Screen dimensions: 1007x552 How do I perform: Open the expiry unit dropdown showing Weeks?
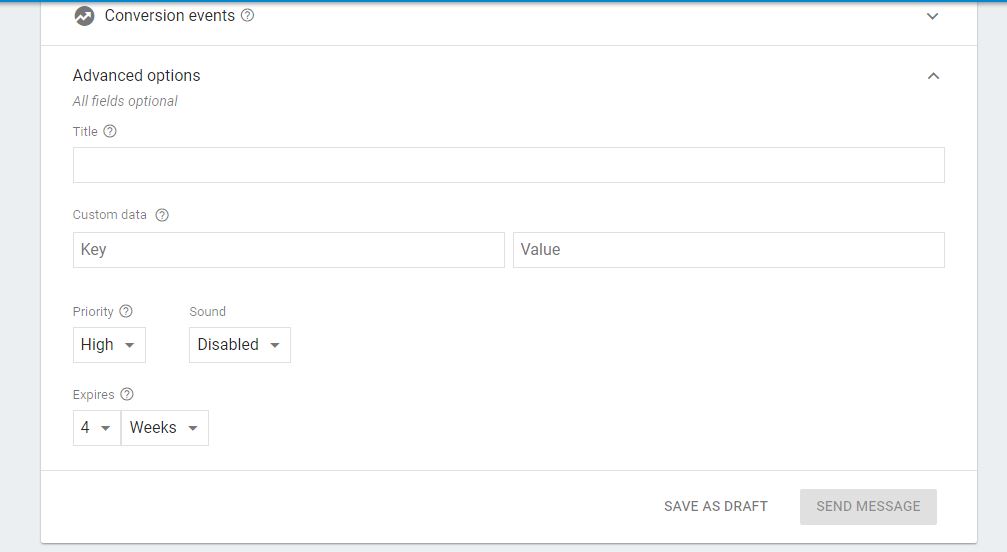coord(165,427)
